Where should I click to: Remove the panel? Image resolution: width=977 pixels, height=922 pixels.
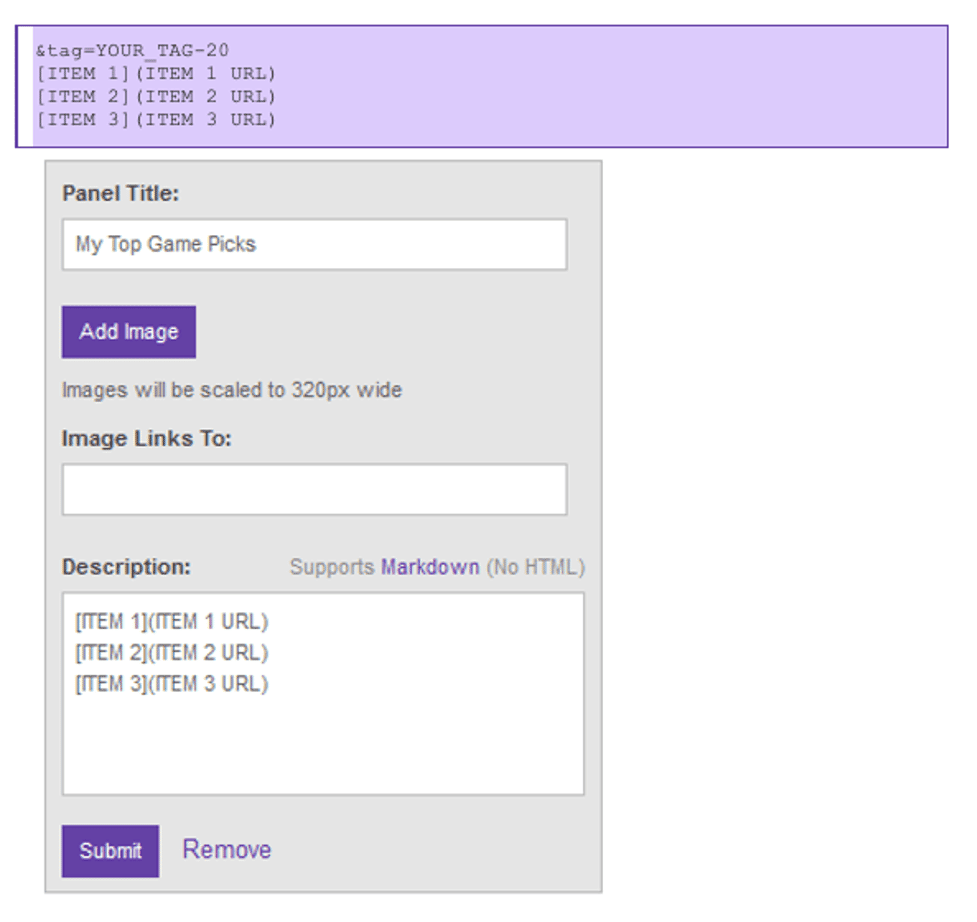227,850
